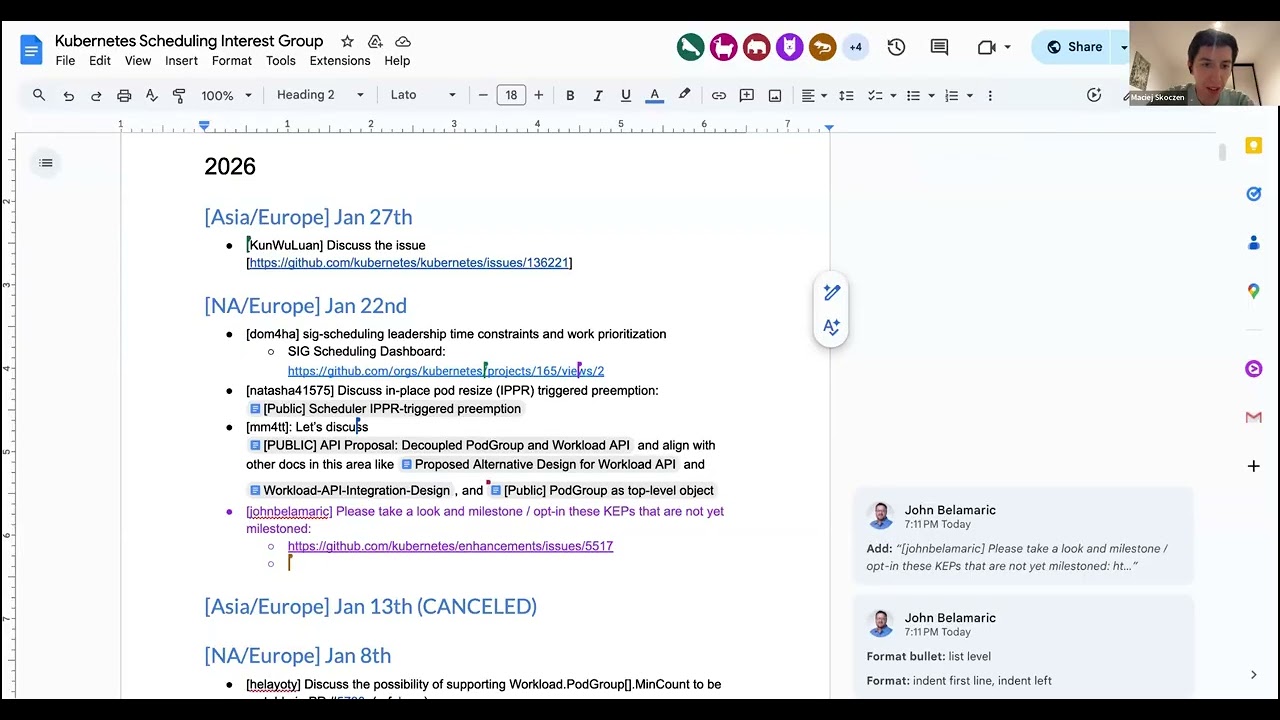Click the green collaborator avatar
The width and height of the screenshot is (1280, 720).
(690, 47)
